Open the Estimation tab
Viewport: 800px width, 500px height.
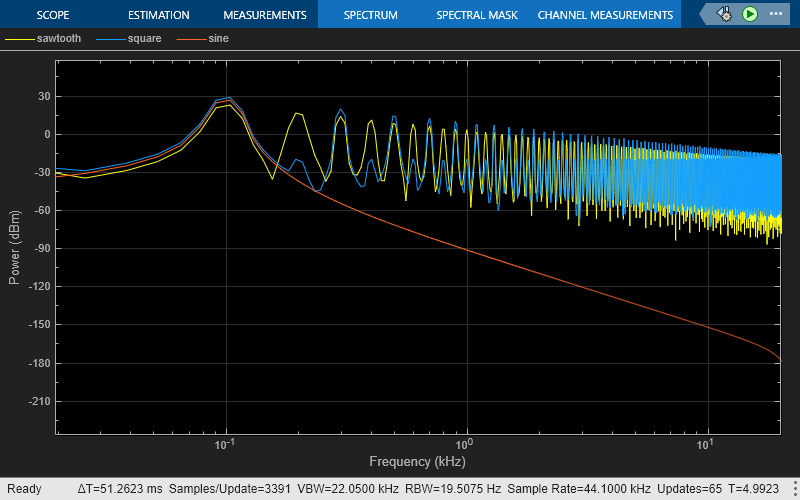click(x=159, y=15)
